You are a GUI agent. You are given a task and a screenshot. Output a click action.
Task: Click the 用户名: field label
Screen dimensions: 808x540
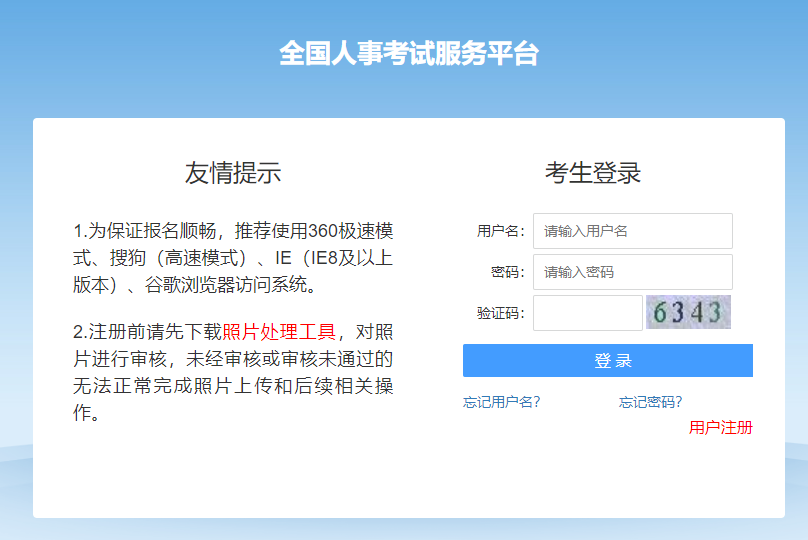pyautogui.click(x=501, y=231)
